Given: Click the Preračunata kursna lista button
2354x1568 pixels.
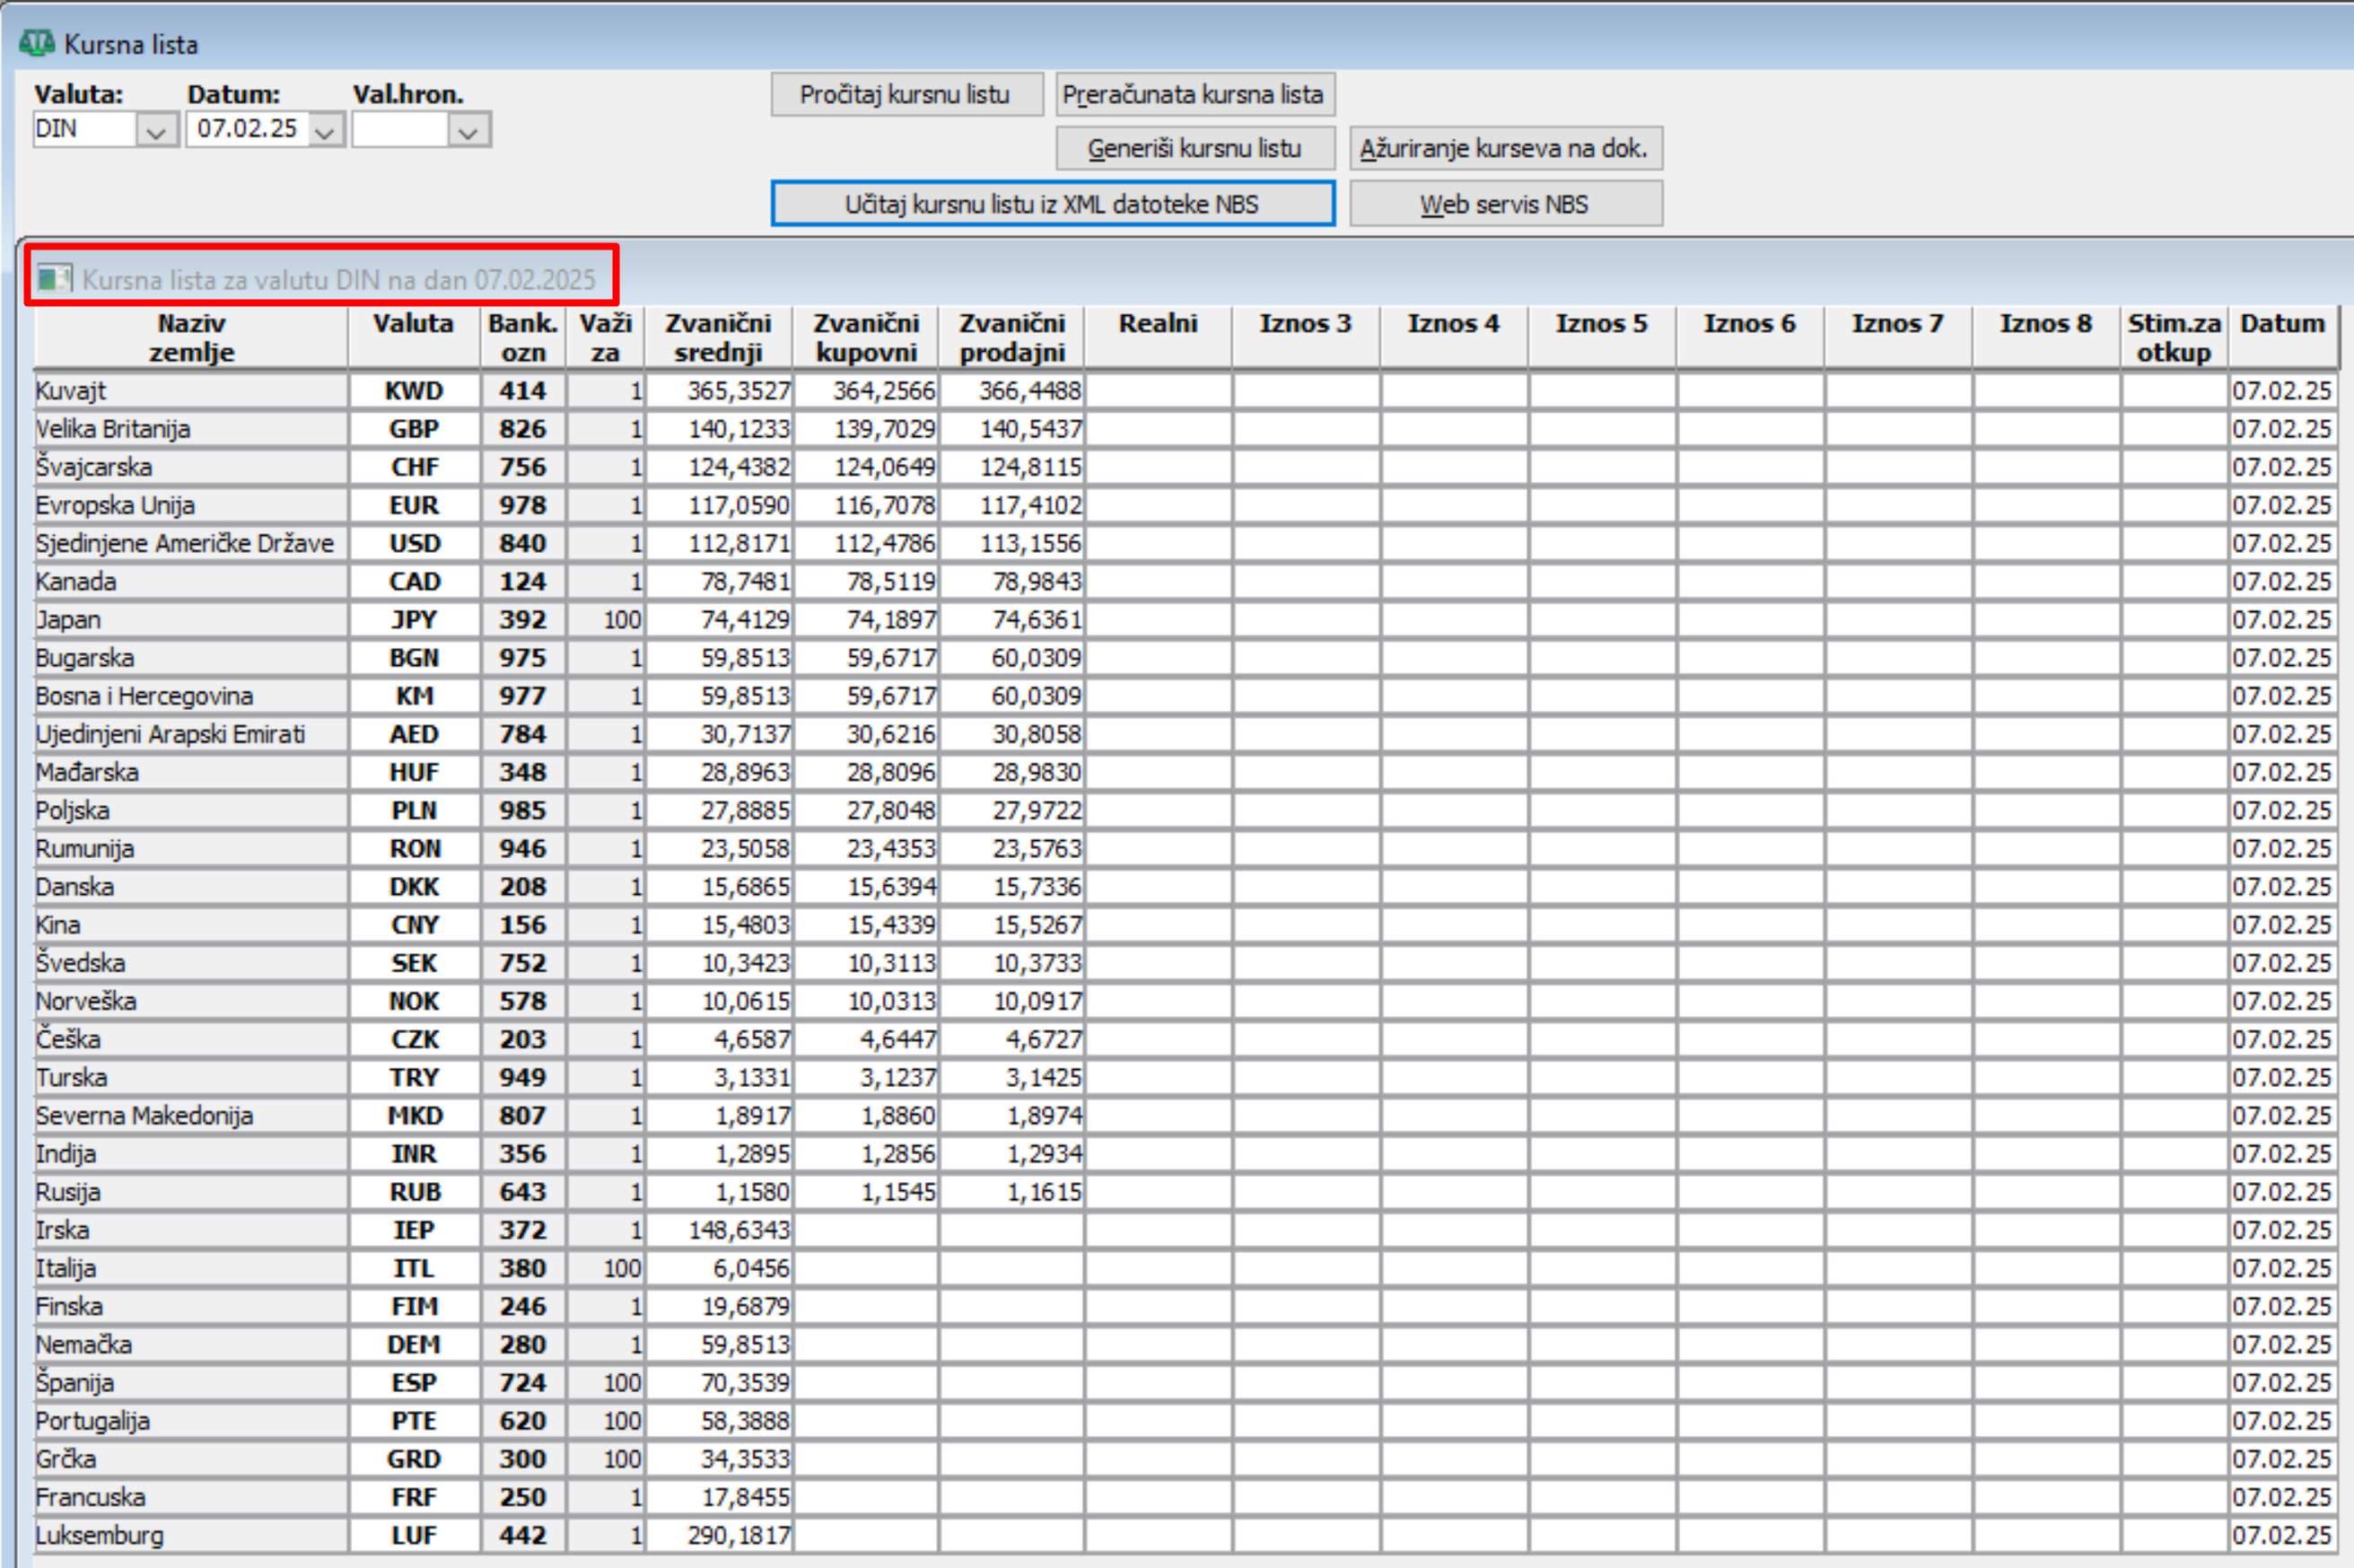Looking at the screenshot, I should [1195, 94].
